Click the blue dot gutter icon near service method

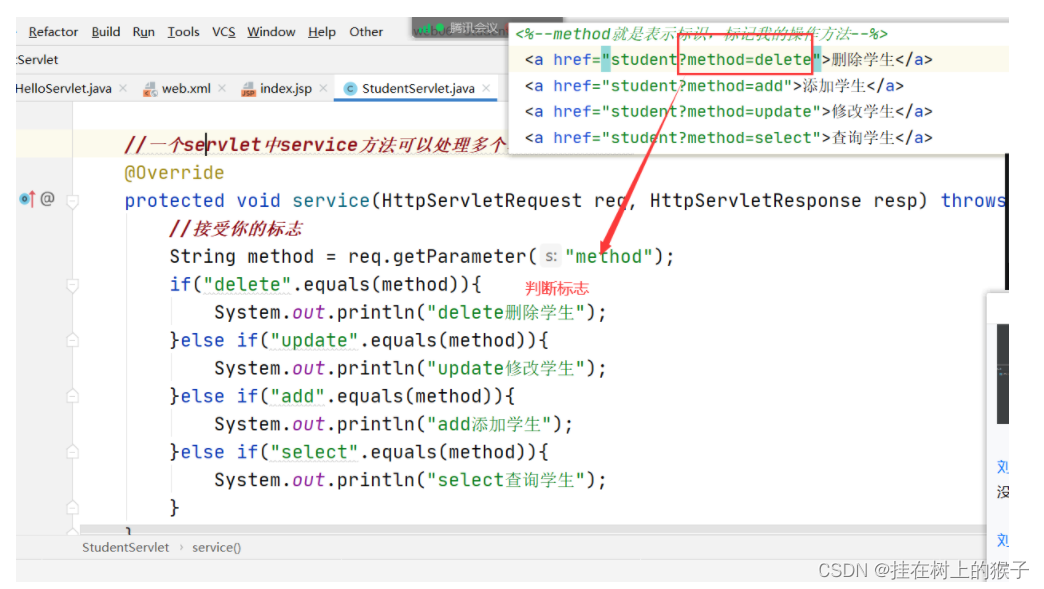point(24,201)
